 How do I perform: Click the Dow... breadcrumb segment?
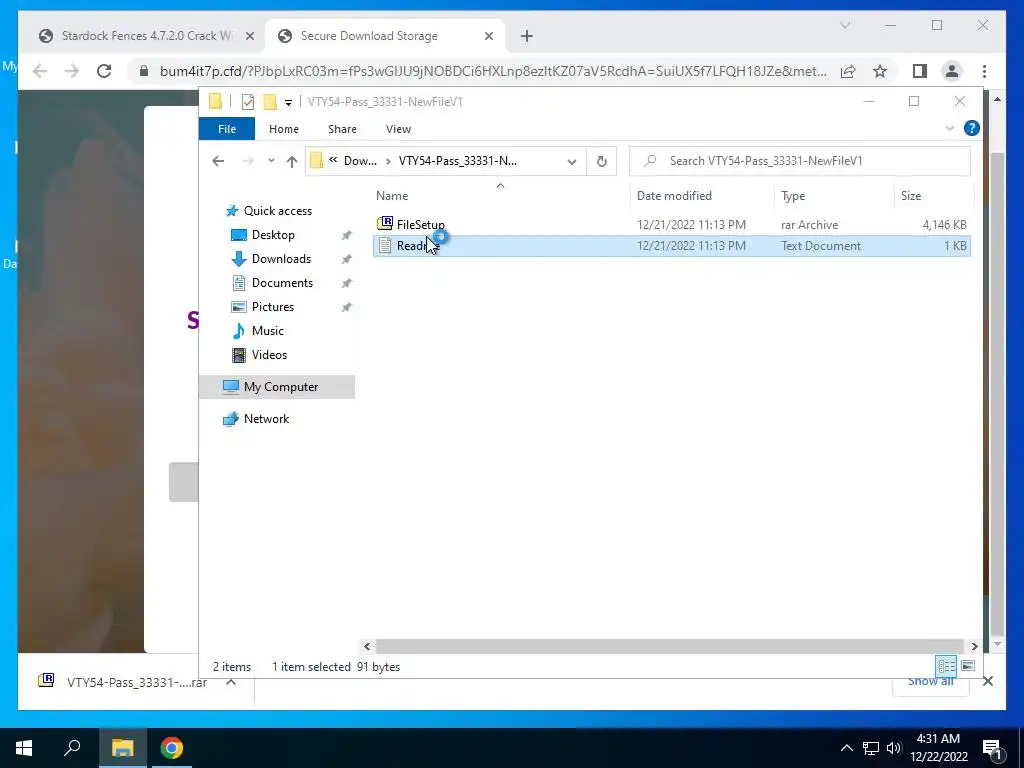point(360,161)
